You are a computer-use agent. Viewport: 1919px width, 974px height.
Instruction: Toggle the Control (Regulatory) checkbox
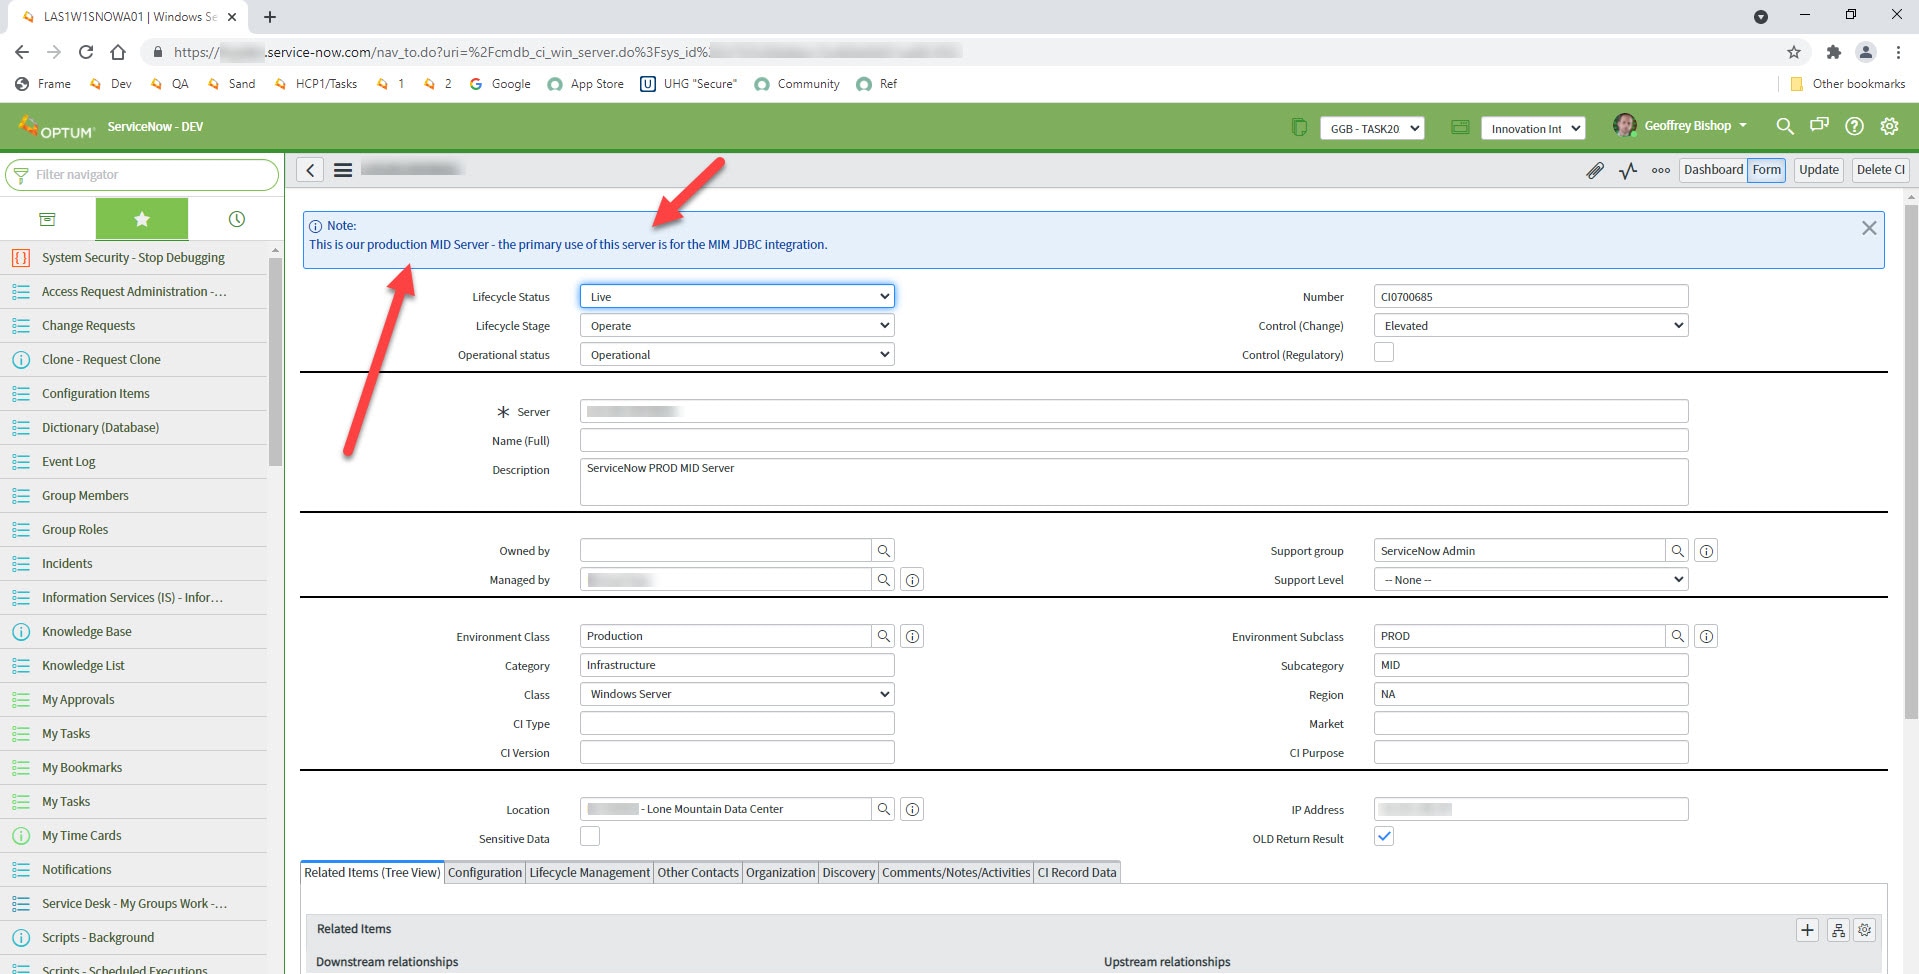point(1384,353)
